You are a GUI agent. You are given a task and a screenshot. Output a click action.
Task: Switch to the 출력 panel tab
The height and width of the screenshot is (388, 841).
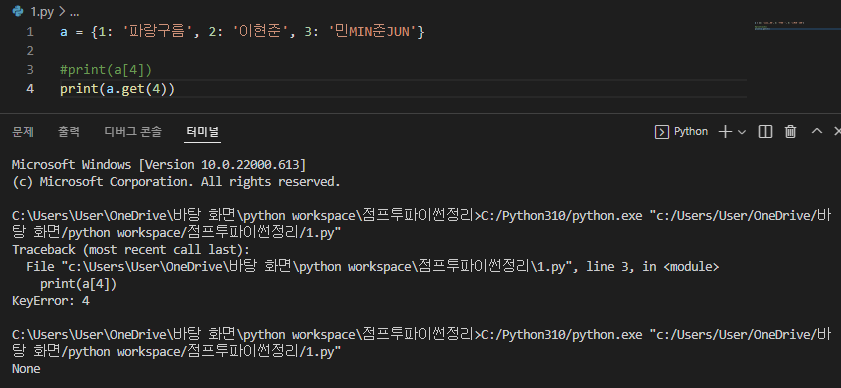coord(69,131)
